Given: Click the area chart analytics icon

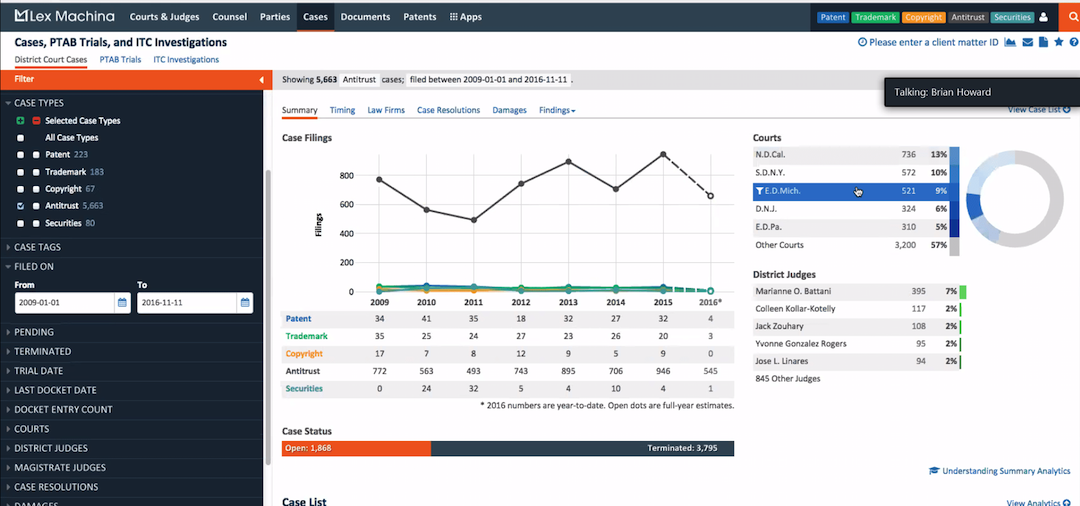Looking at the screenshot, I should tap(1011, 43).
